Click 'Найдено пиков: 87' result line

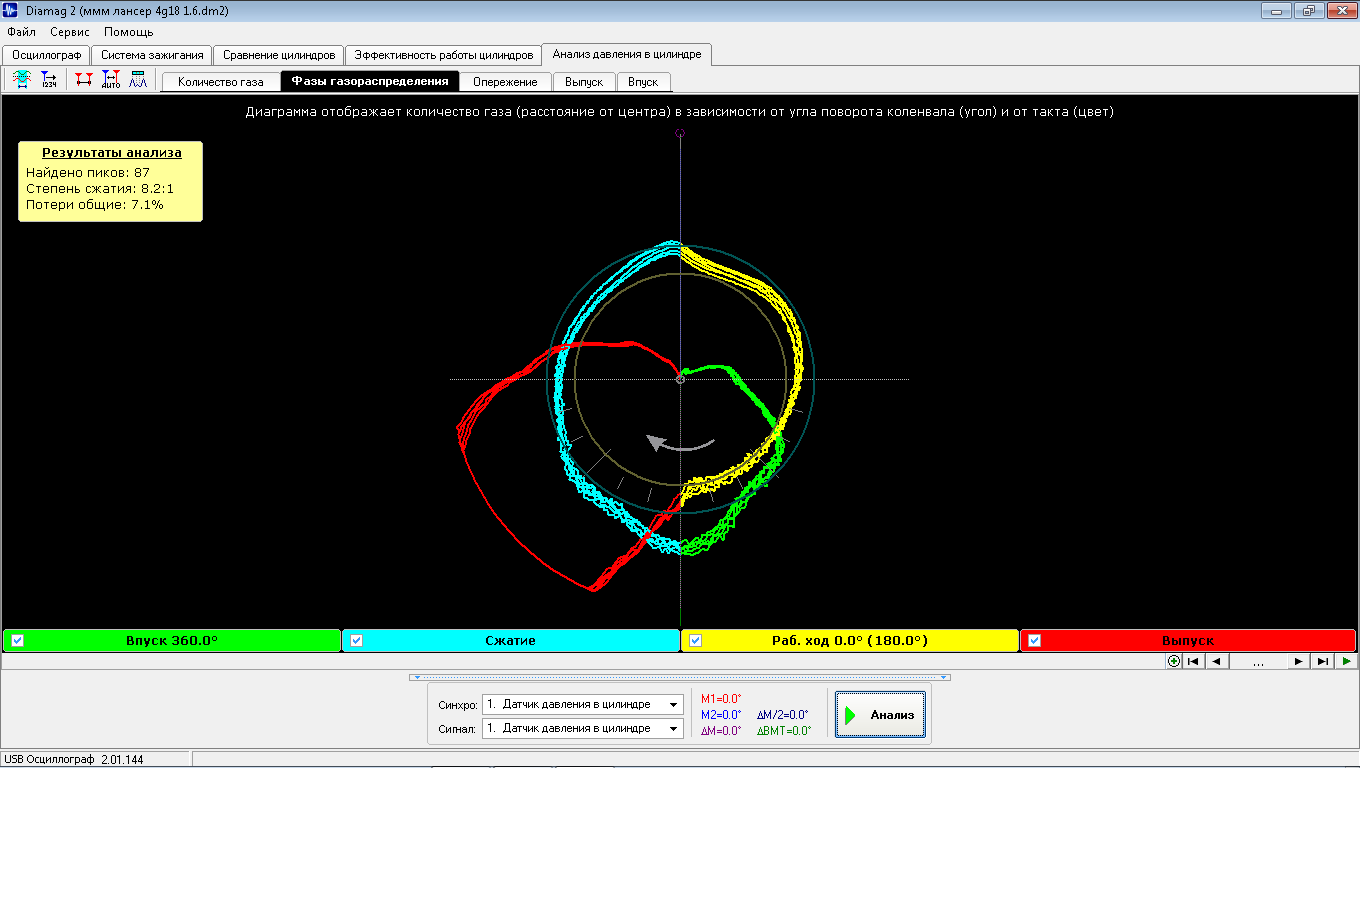88,173
